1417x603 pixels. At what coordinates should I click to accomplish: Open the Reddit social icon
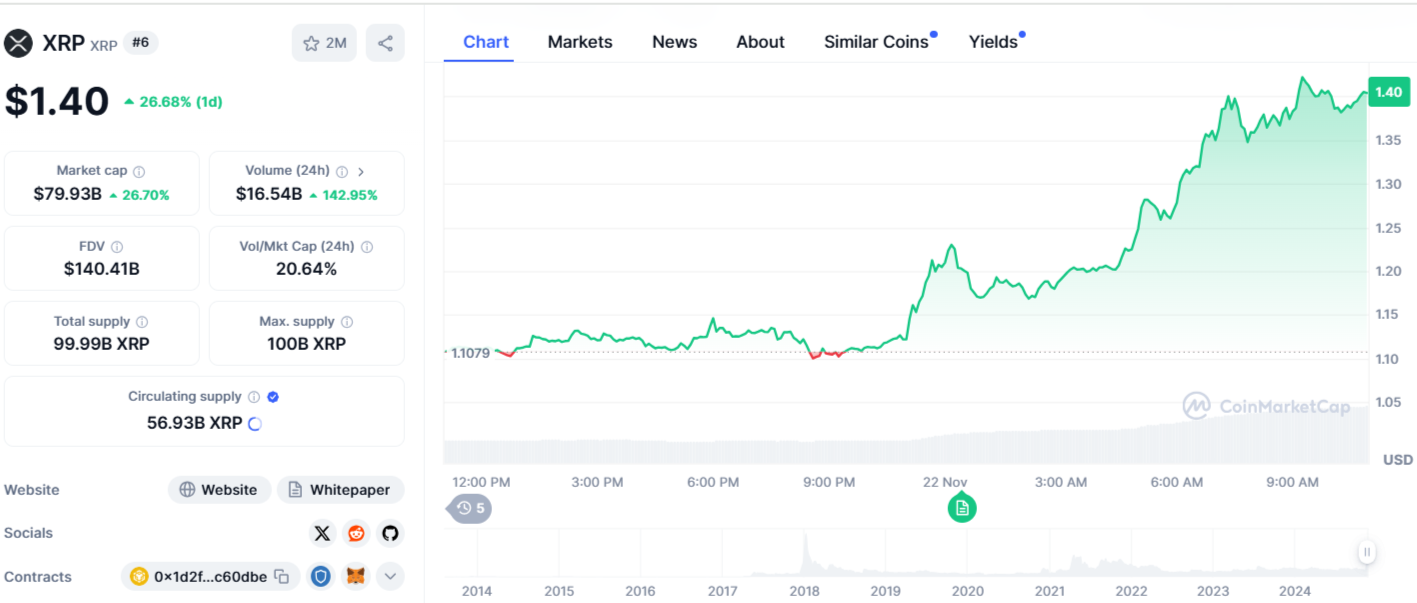pos(356,533)
